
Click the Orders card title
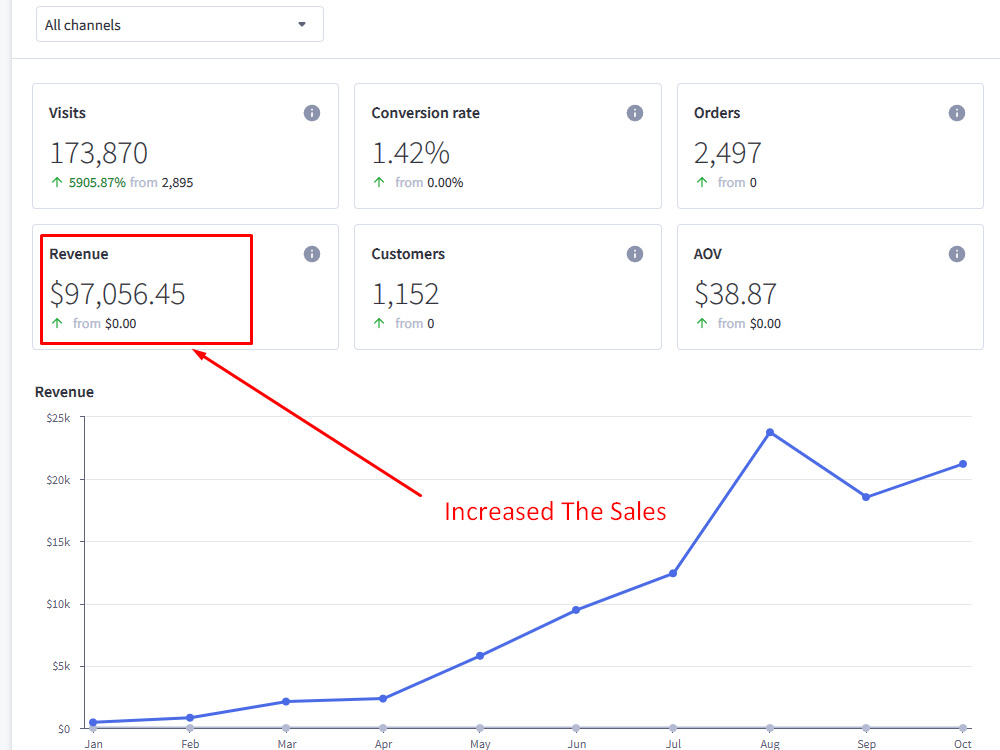[717, 113]
